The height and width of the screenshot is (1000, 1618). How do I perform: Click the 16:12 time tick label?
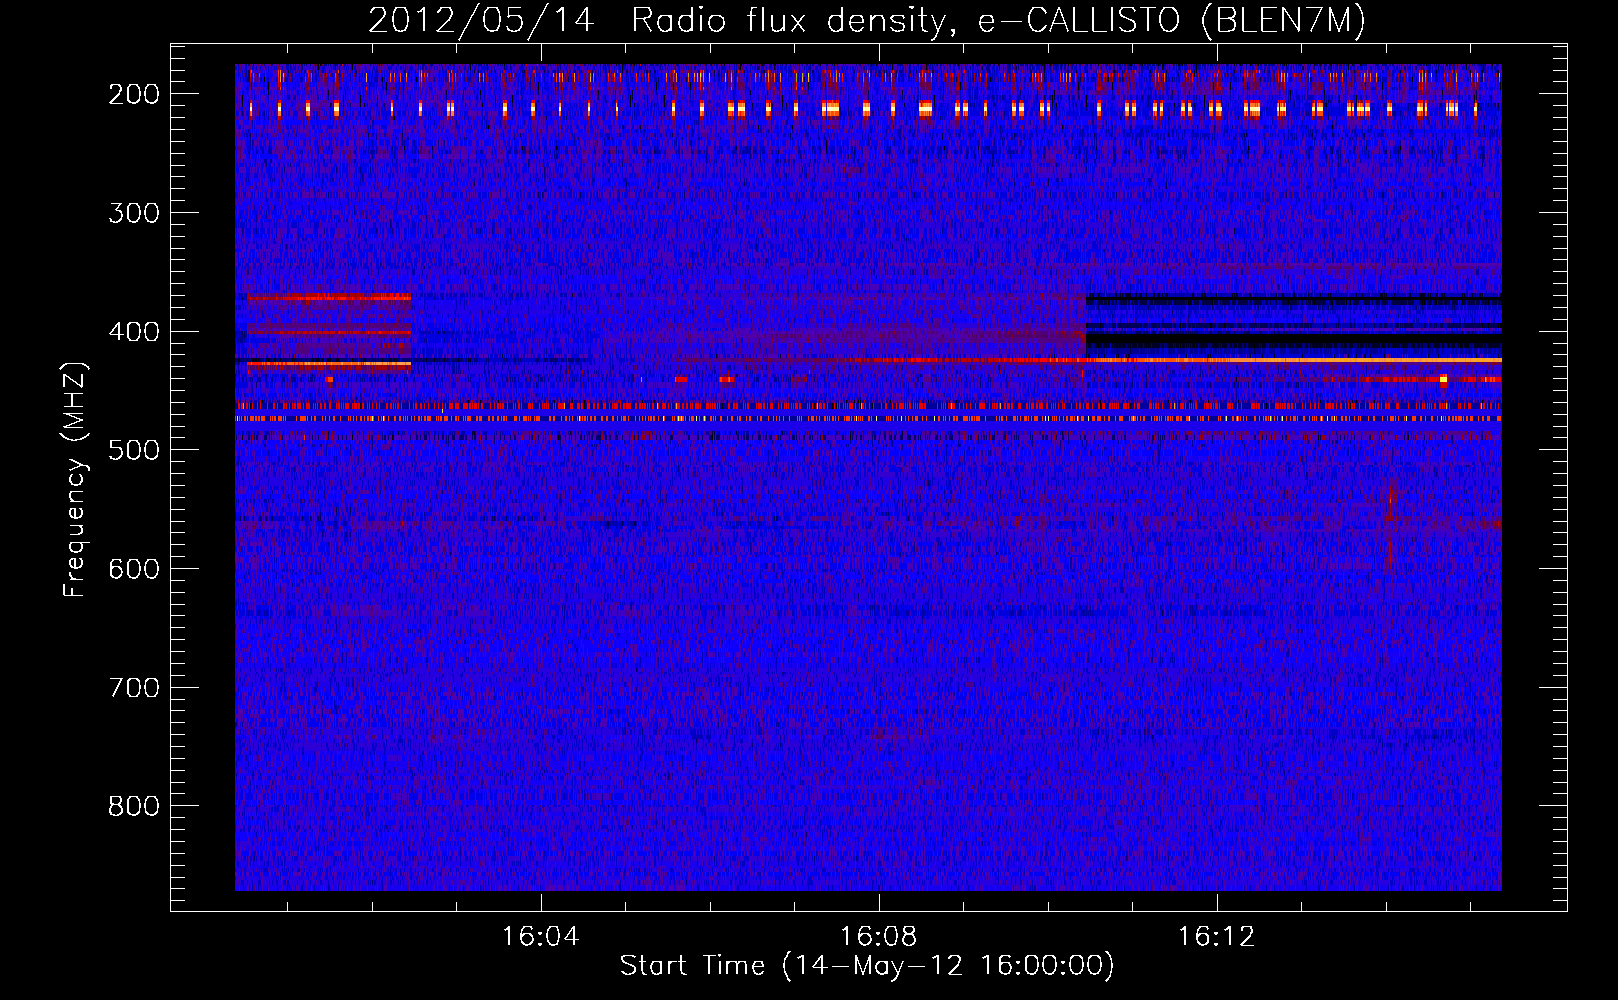(1217, 937)
